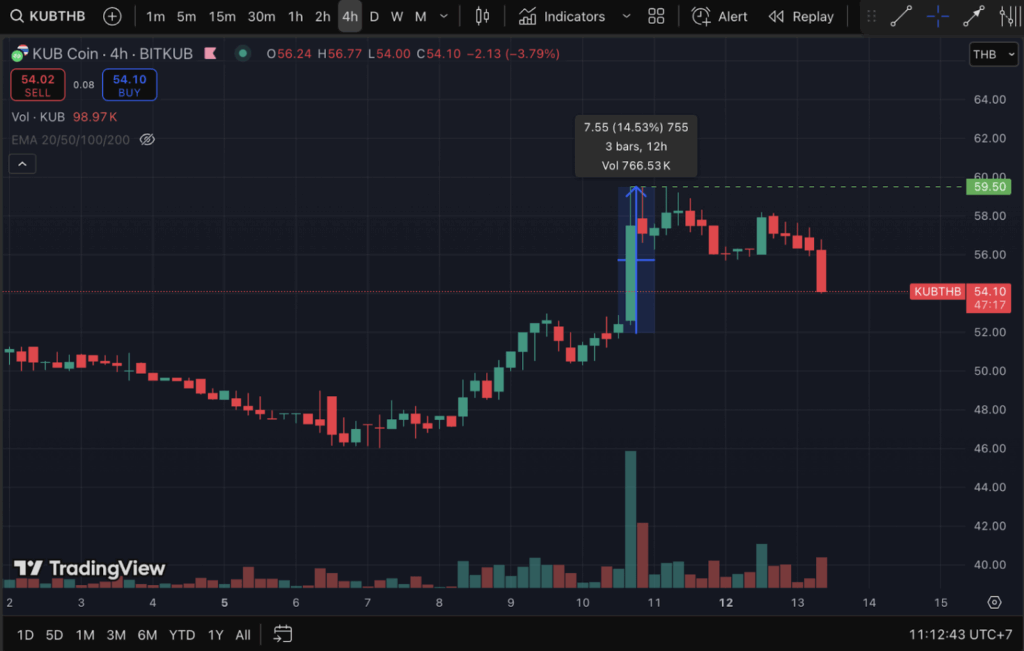Select the trend line drawing tool
This screenshot has height=651, width=1024.
tap(901, 16)
